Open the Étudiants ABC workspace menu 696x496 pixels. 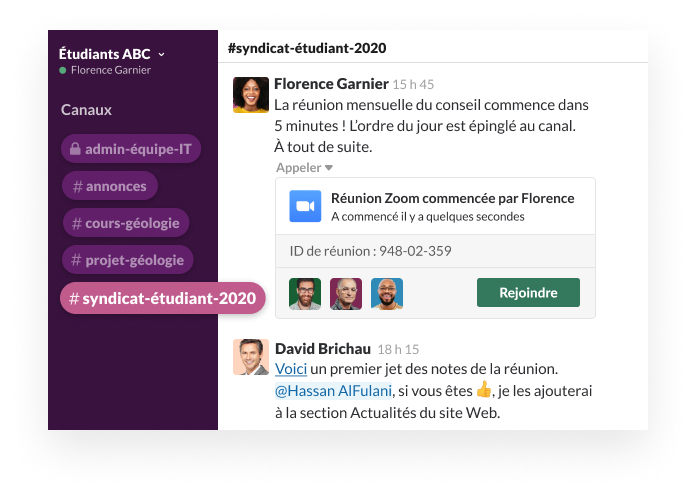tap(112, 54)
